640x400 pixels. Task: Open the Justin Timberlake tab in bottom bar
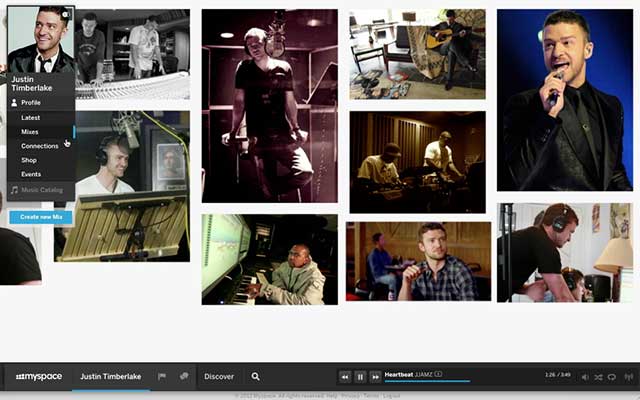point(111,376)
